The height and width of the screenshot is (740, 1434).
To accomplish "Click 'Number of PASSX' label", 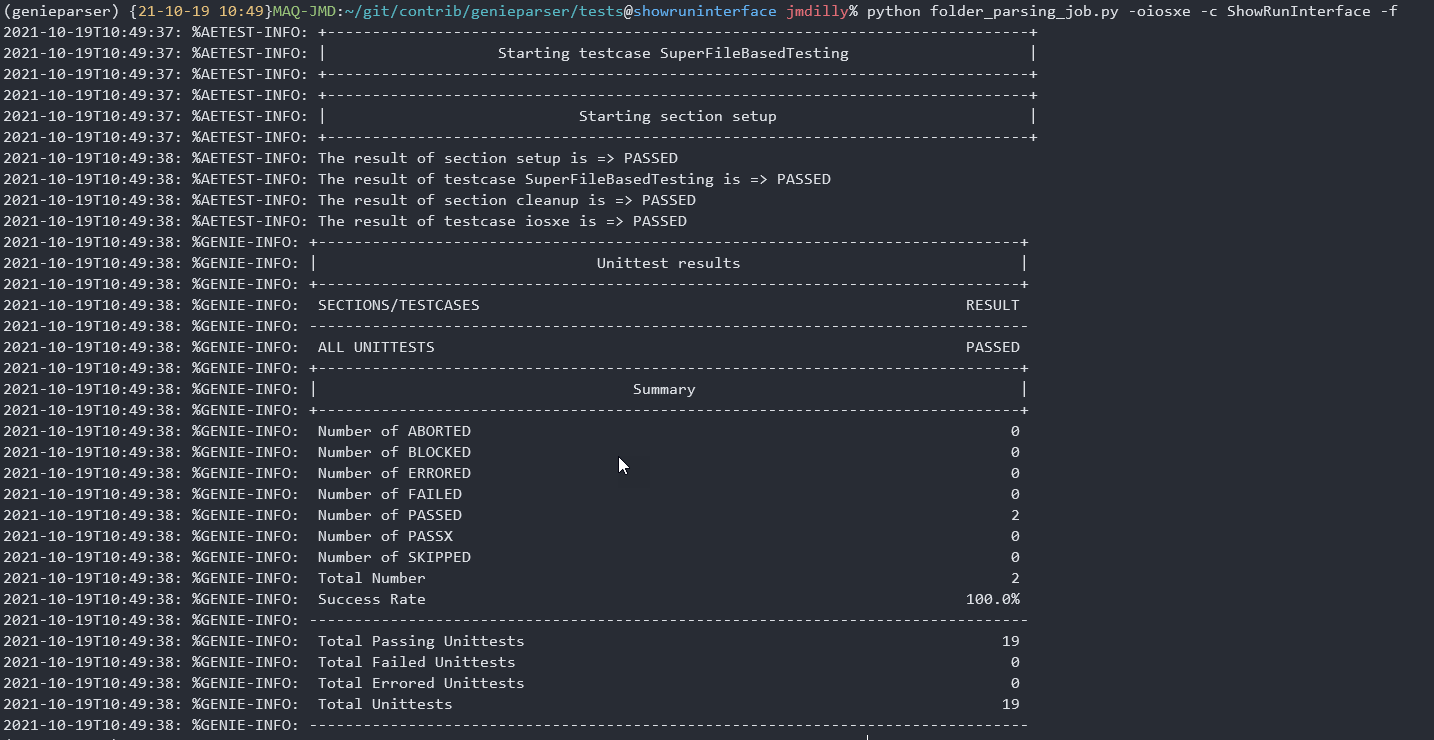I will coord(385,536).
